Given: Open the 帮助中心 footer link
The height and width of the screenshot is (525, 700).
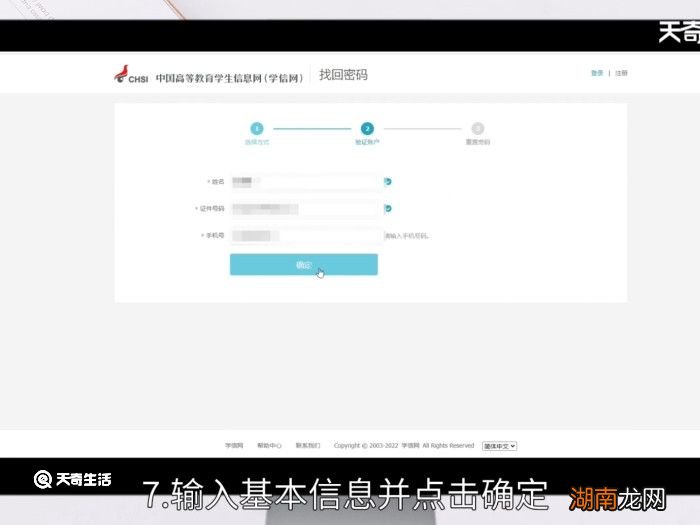Looking at the screenshot, I should [269, 446].
